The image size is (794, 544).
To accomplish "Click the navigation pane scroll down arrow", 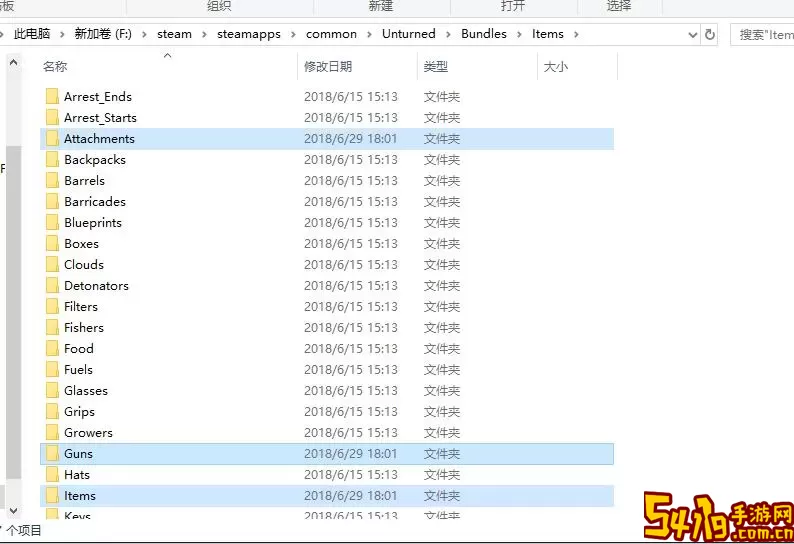I will point(14,511).
